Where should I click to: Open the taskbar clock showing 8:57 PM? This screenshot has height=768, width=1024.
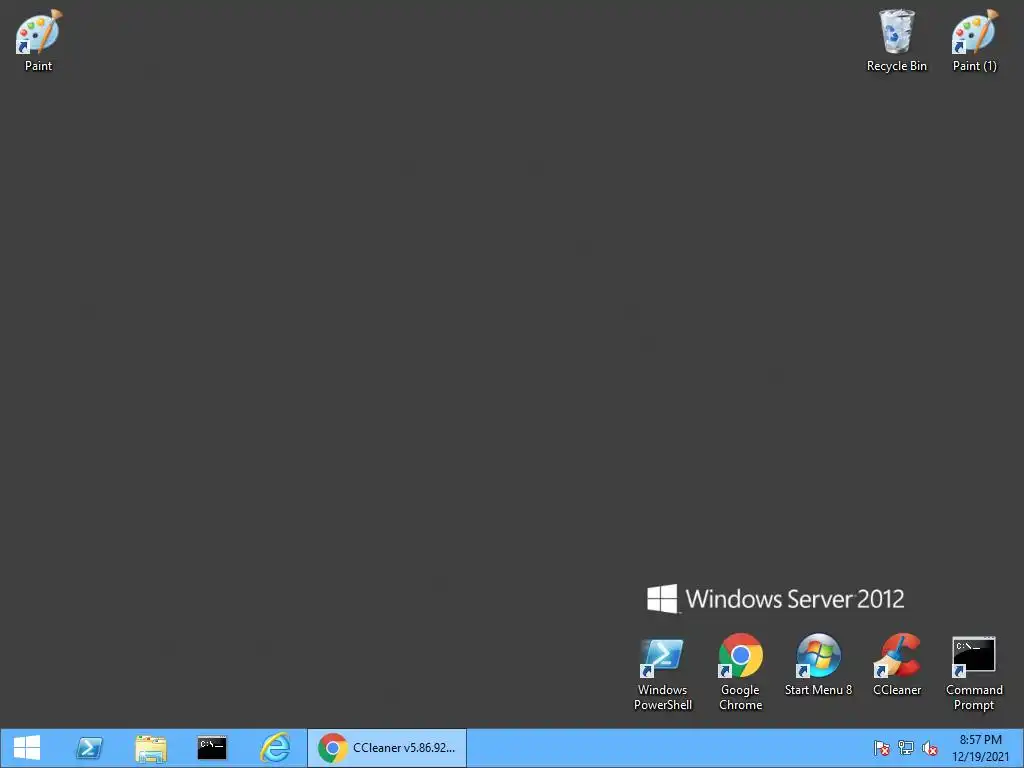(980, 748)
